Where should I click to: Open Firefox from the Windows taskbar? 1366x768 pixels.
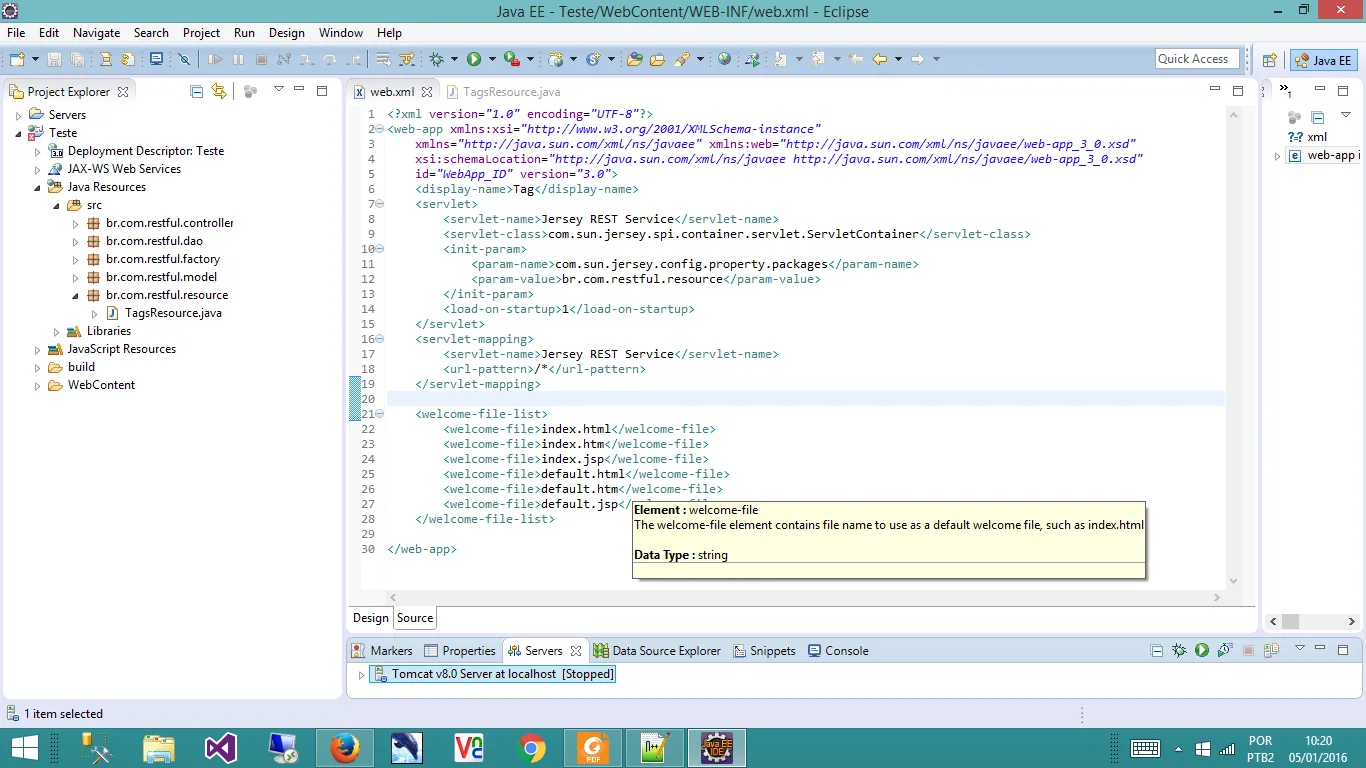(344, 748)
